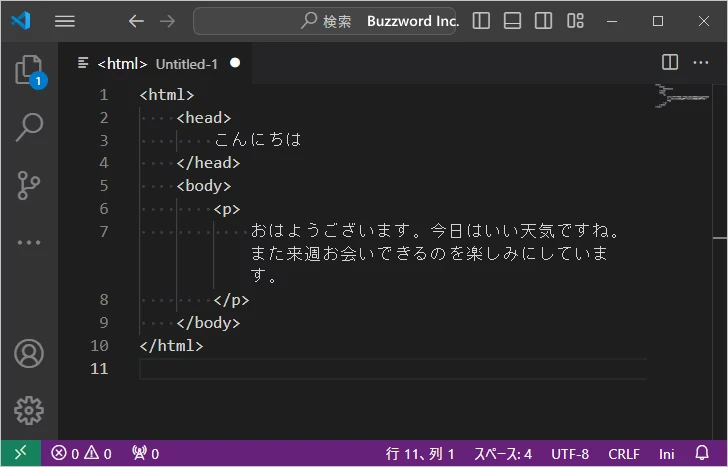Open the Explorer view in activity bar
728x467 pixels.
29,71
